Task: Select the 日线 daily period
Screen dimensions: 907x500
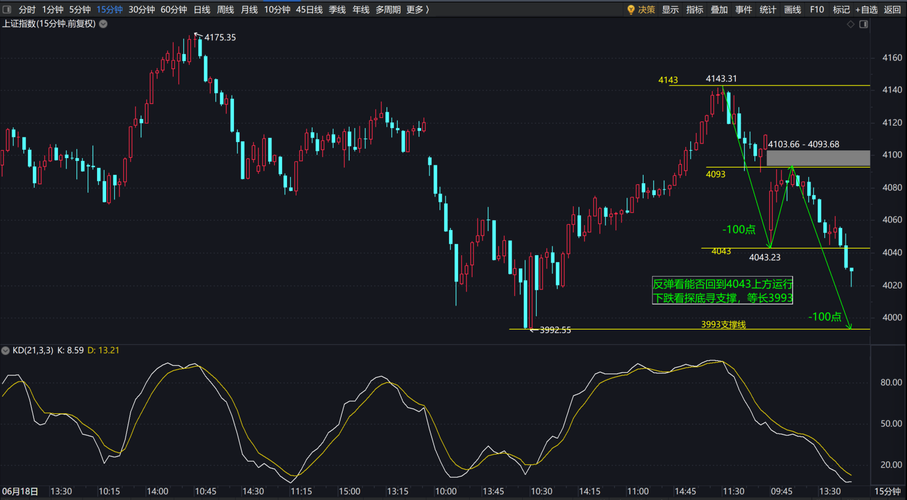Action: (x=202, y=9)
